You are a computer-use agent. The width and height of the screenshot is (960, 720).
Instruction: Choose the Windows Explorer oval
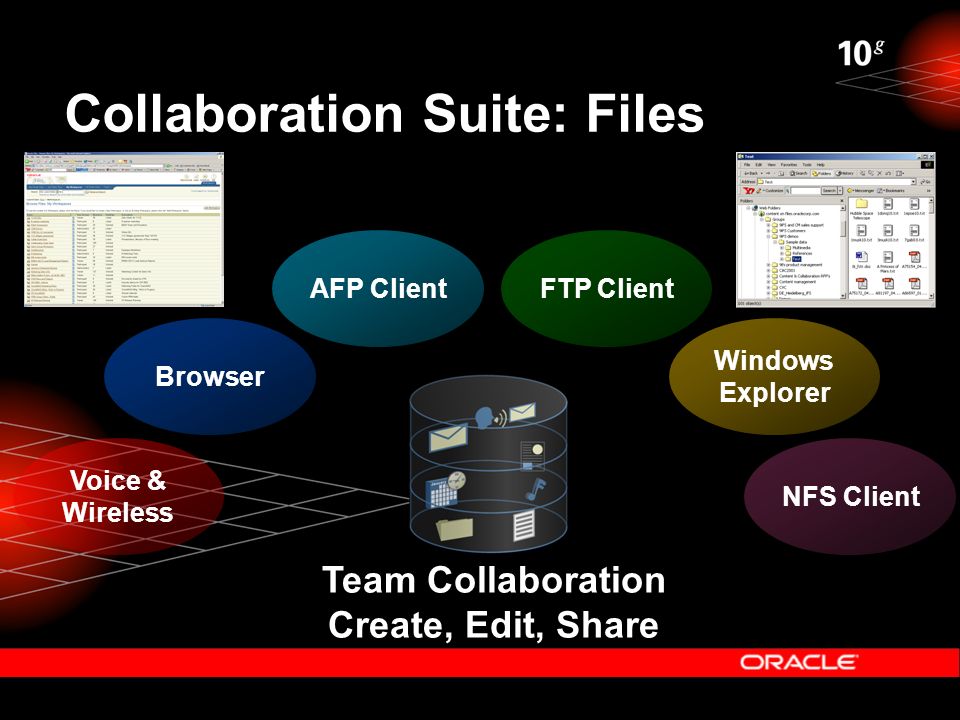click(774, 376)
